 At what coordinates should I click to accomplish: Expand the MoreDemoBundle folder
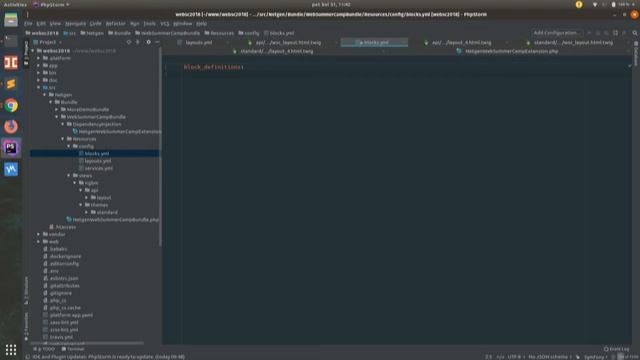pyautogui.click(x=57, y=109)
